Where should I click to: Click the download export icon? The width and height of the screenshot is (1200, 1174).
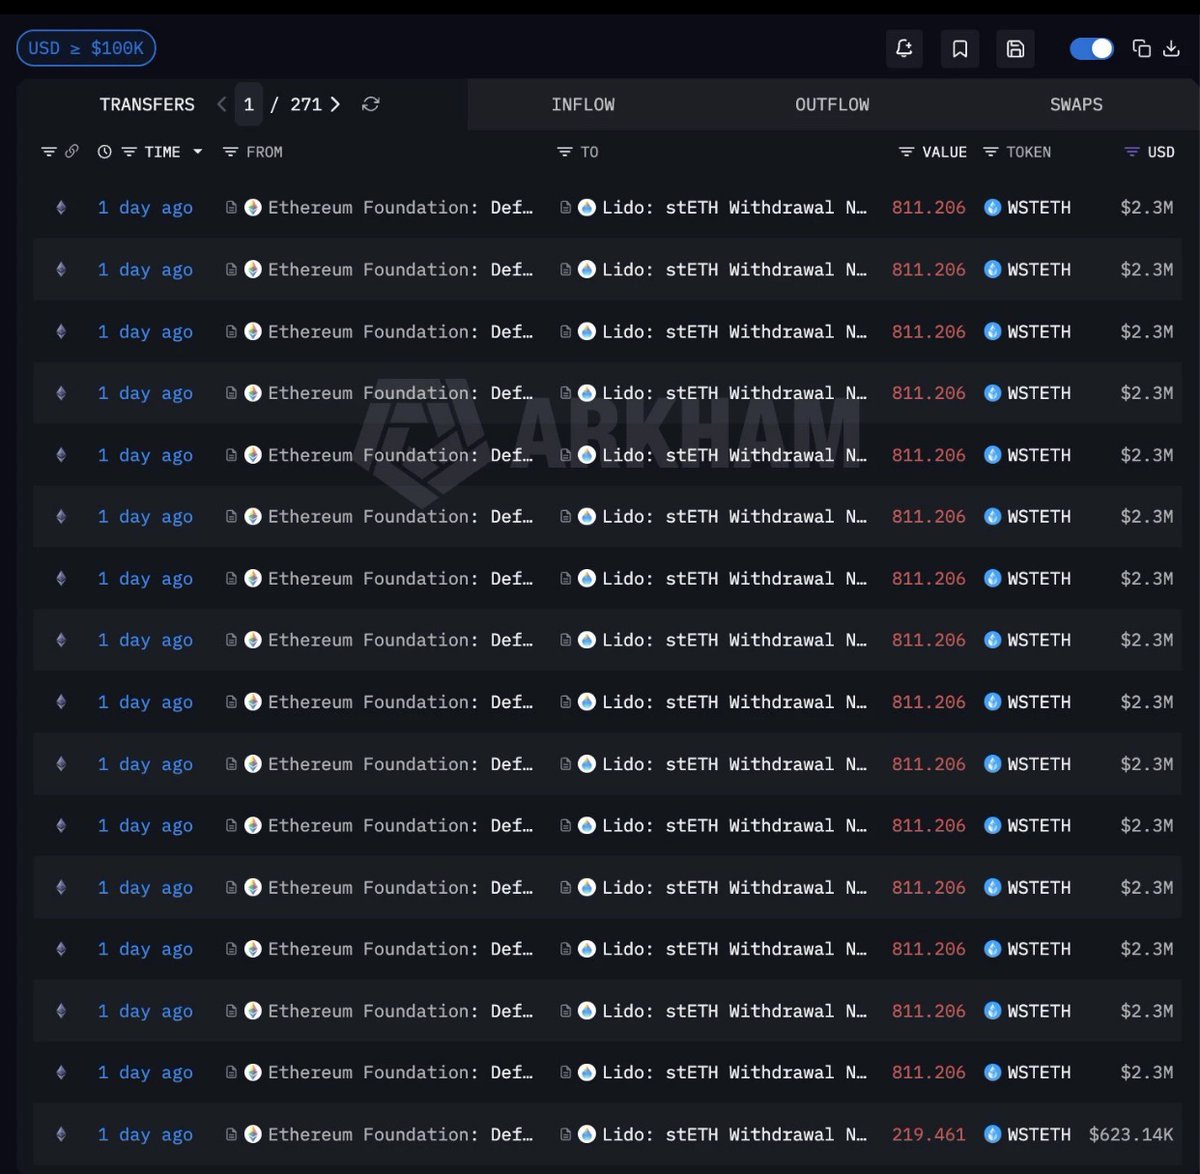pos(1172,48)
